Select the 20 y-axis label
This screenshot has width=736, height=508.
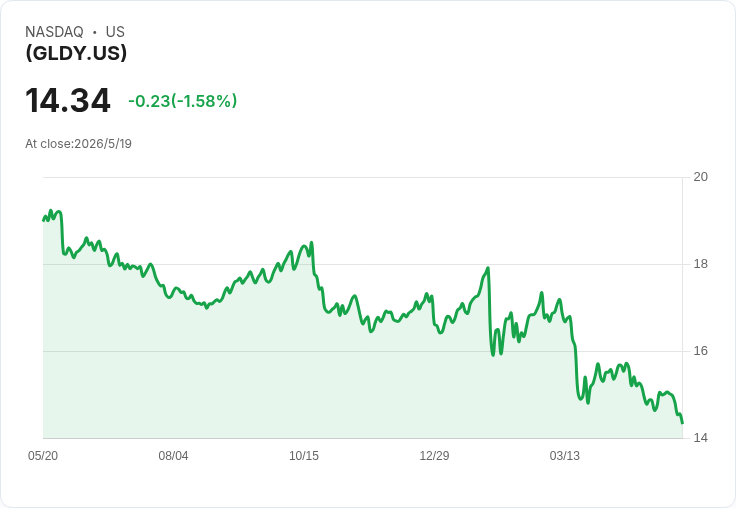(x=700, y=177)
